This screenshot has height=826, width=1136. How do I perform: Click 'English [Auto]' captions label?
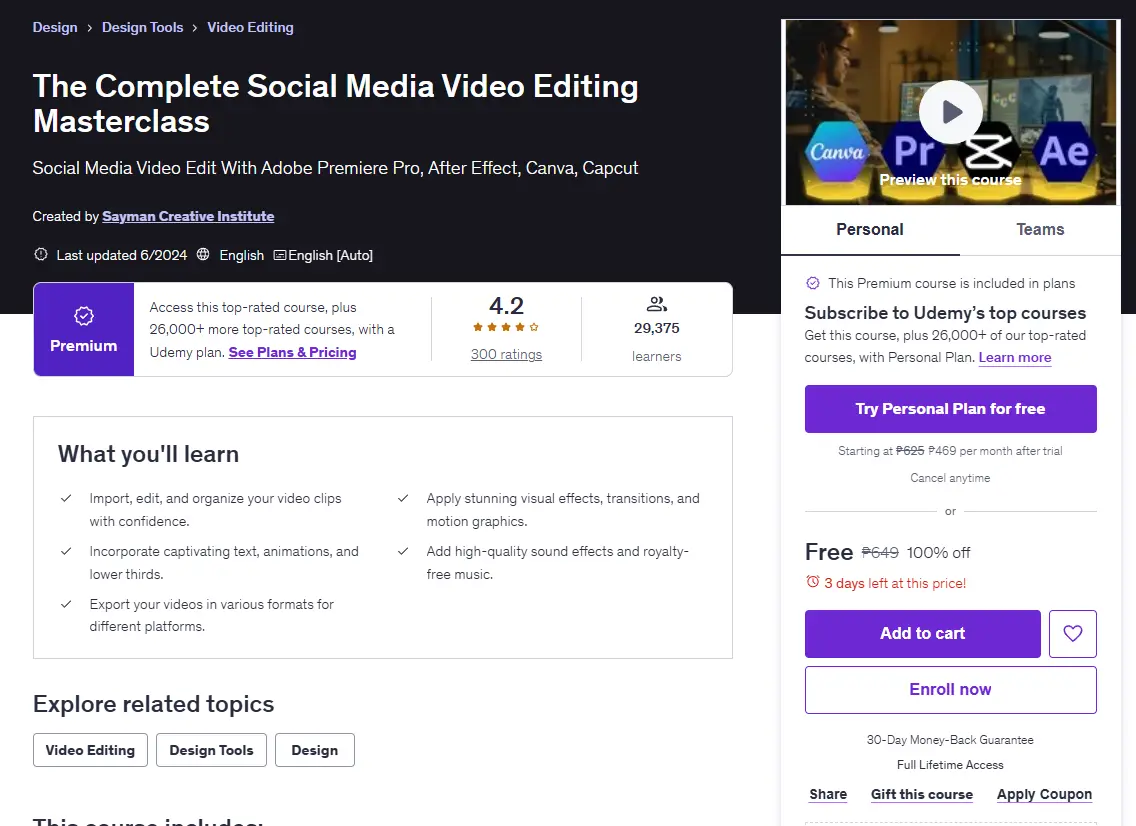click(x=330, y=255)
